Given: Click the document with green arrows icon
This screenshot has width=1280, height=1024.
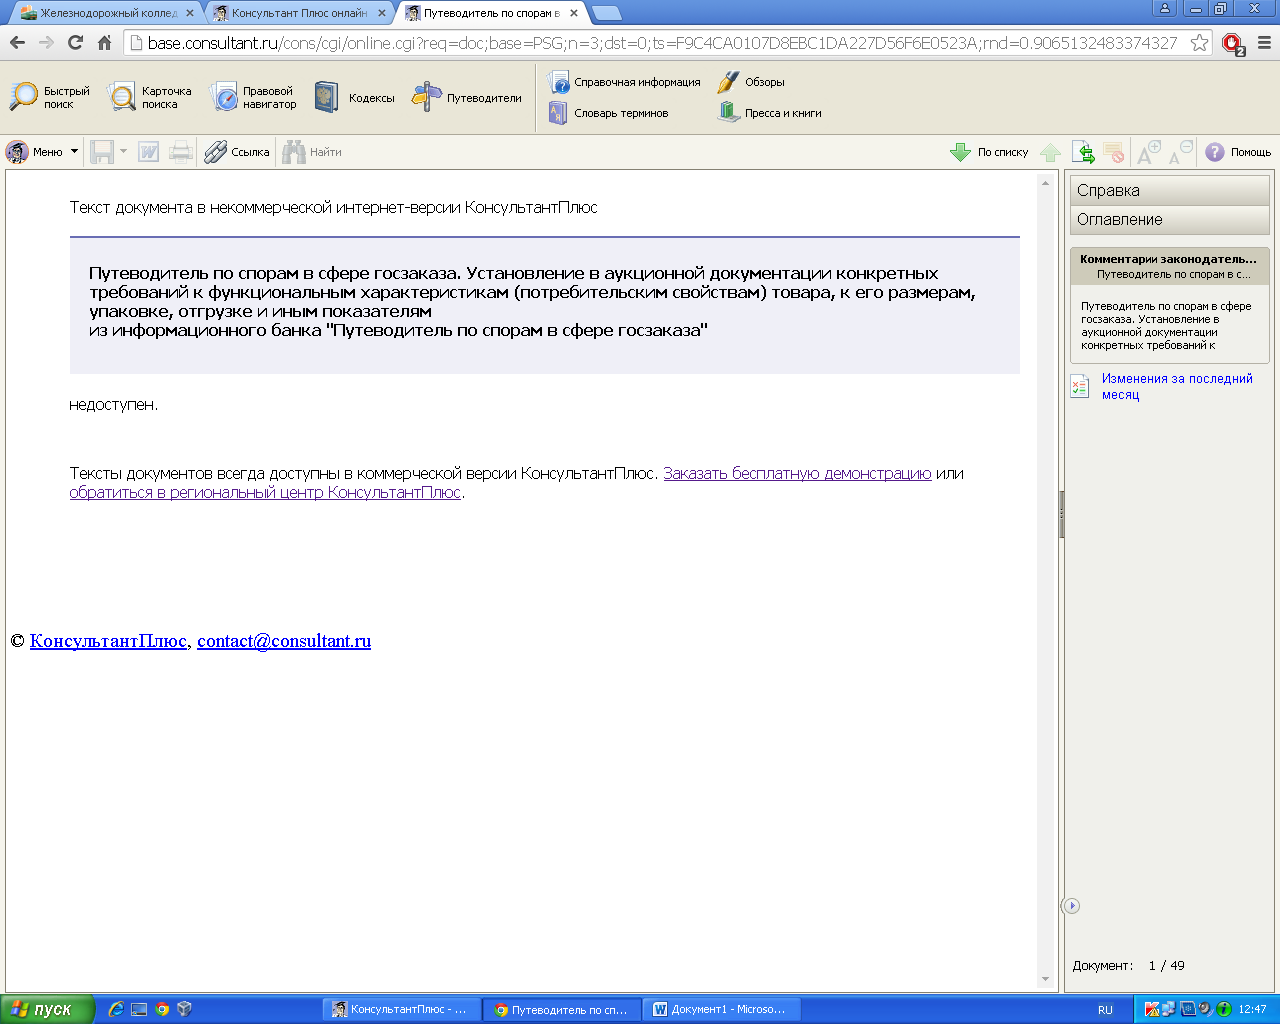Looking at the screenshot, I should click(1083, 152).
